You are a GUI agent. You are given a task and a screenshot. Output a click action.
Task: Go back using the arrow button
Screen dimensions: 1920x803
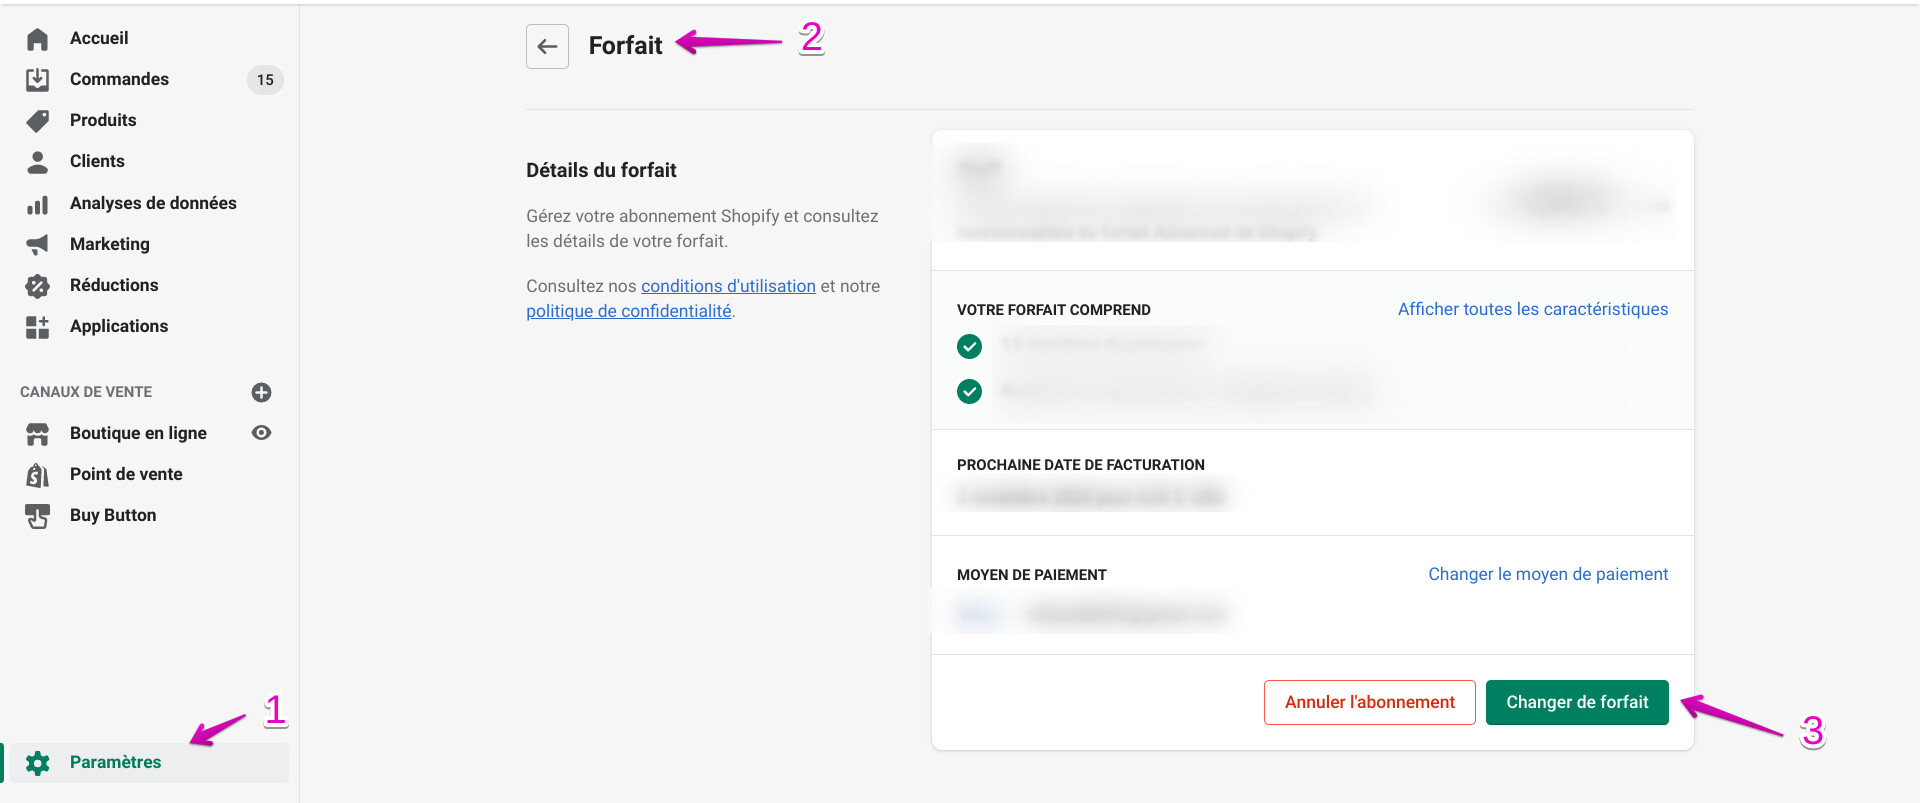pyautogui.click(x=547, y=46)
